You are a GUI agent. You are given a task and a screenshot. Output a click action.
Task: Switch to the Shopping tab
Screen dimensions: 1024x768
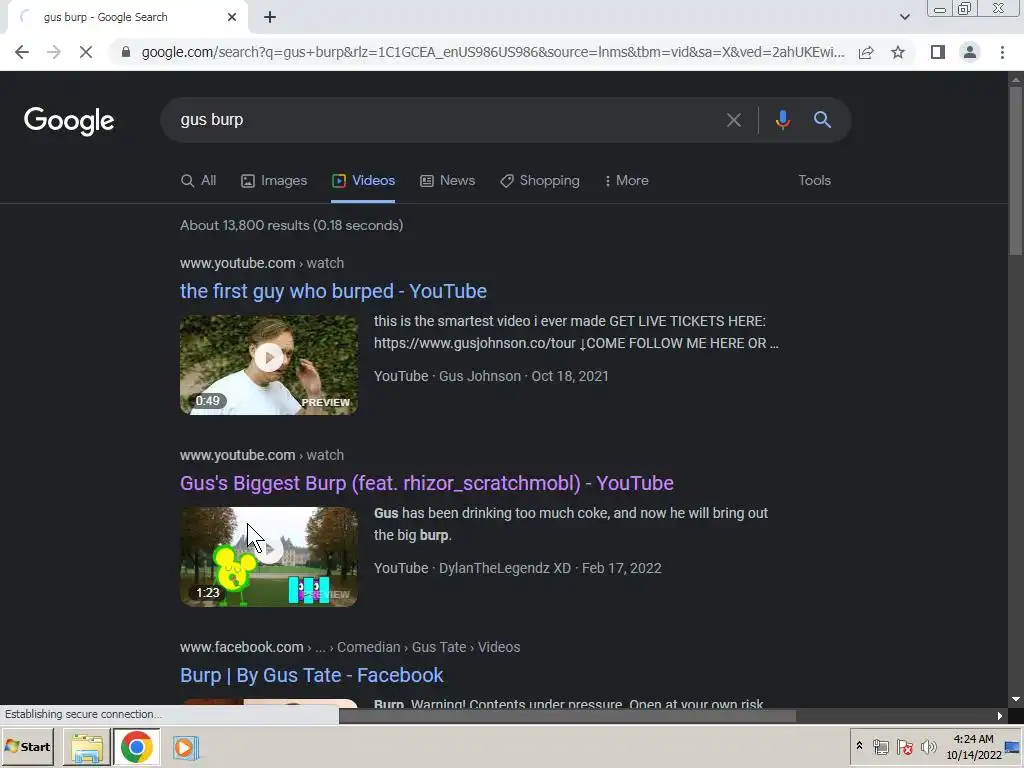539,181
